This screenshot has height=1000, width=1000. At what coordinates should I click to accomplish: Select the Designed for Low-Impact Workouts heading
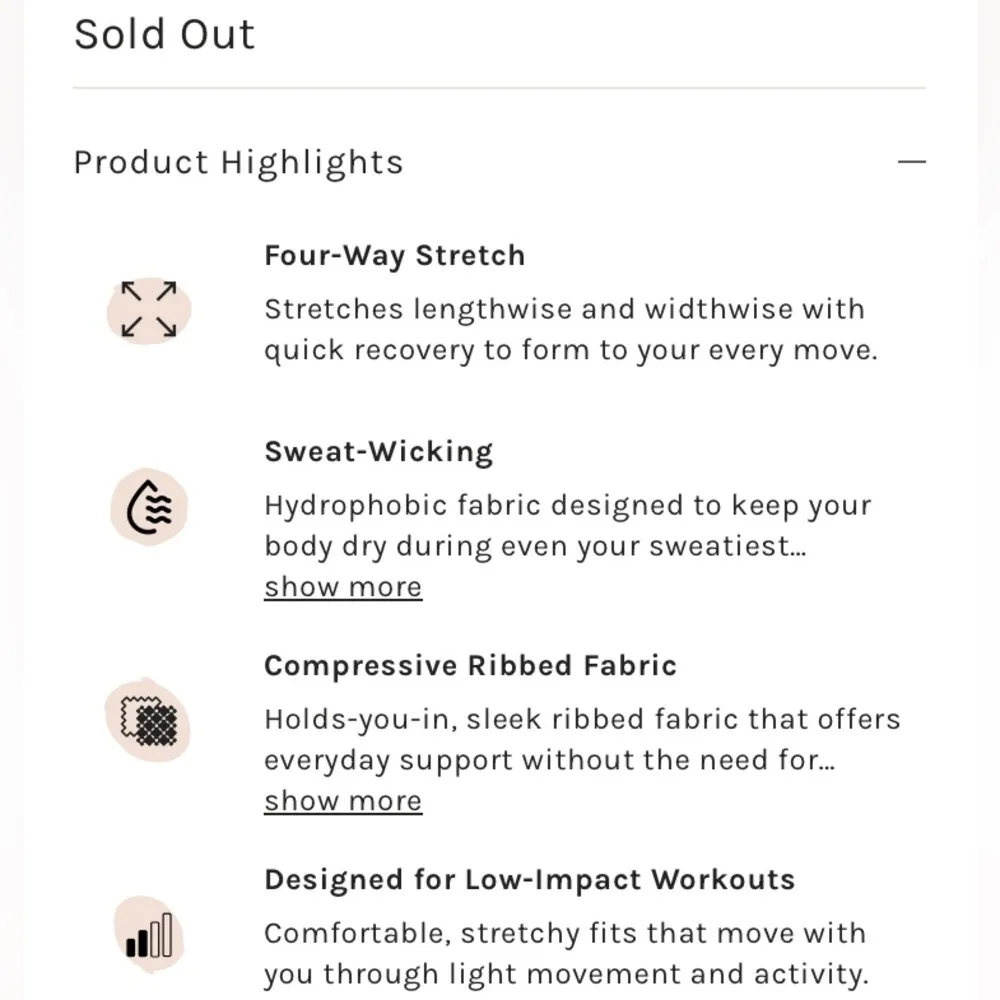pyautogui.click(x=529, y=880)
